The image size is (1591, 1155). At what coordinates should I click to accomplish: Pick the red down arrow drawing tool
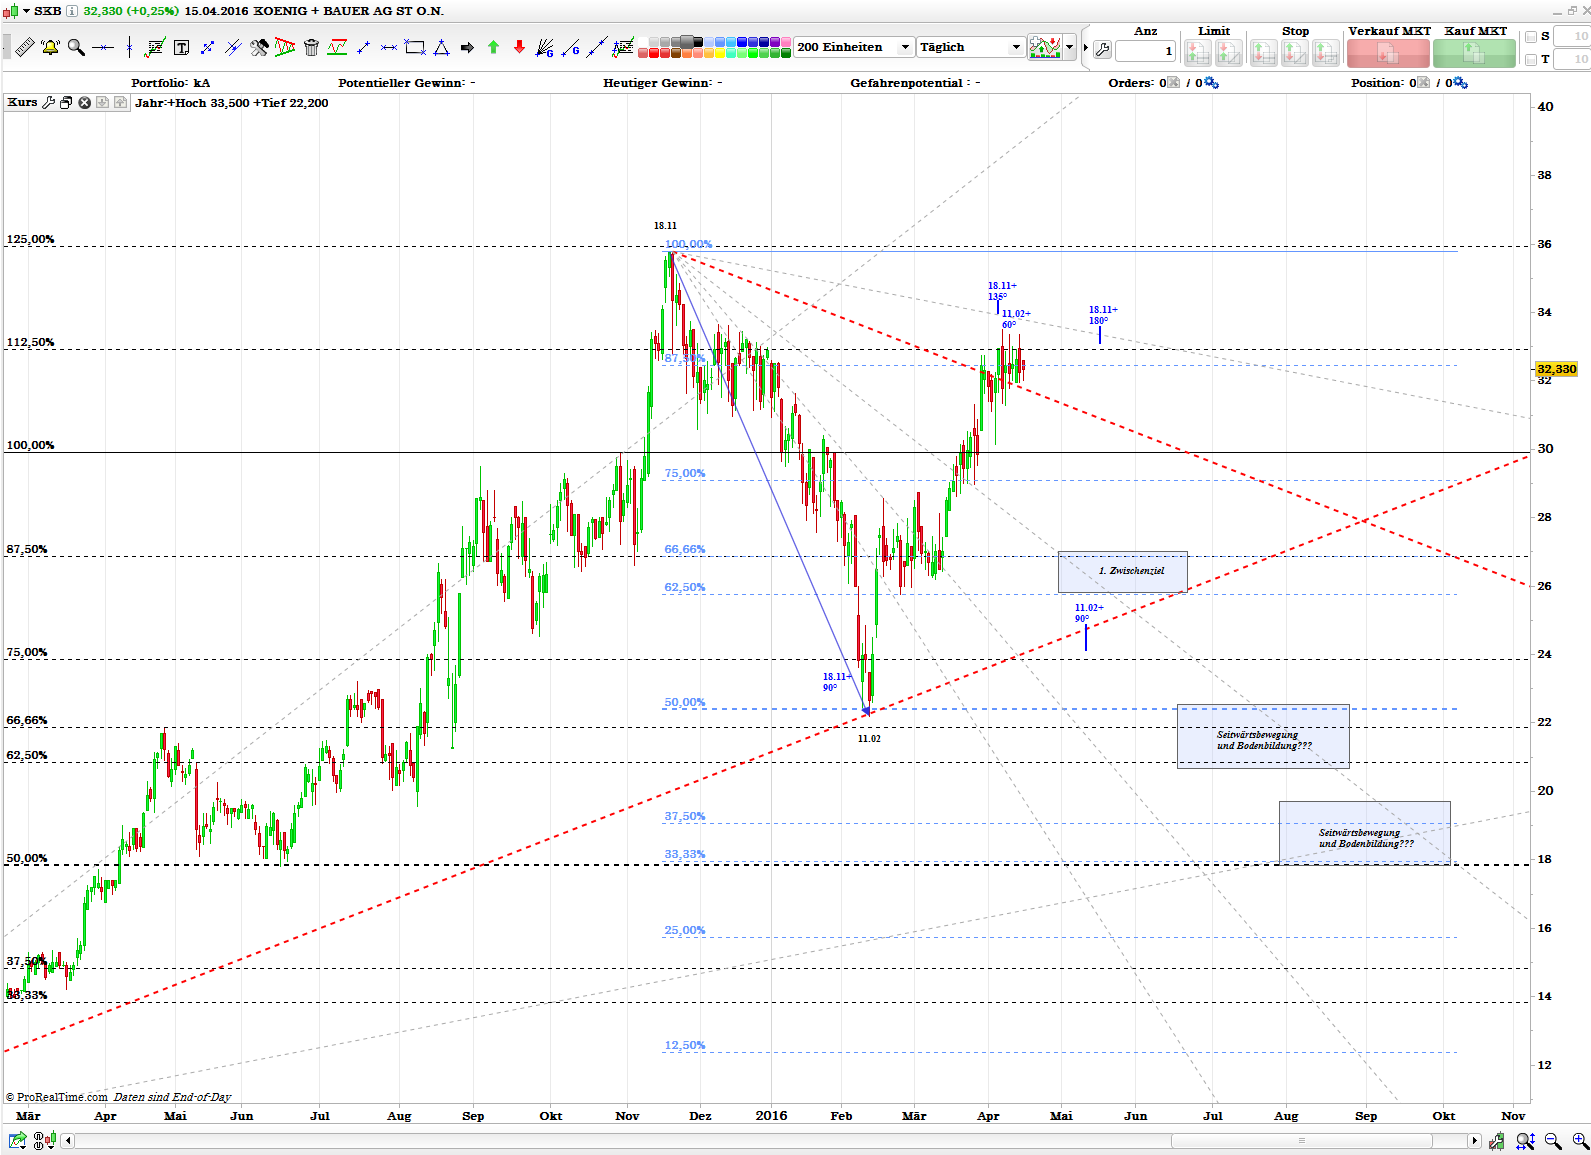pos(519,47)
